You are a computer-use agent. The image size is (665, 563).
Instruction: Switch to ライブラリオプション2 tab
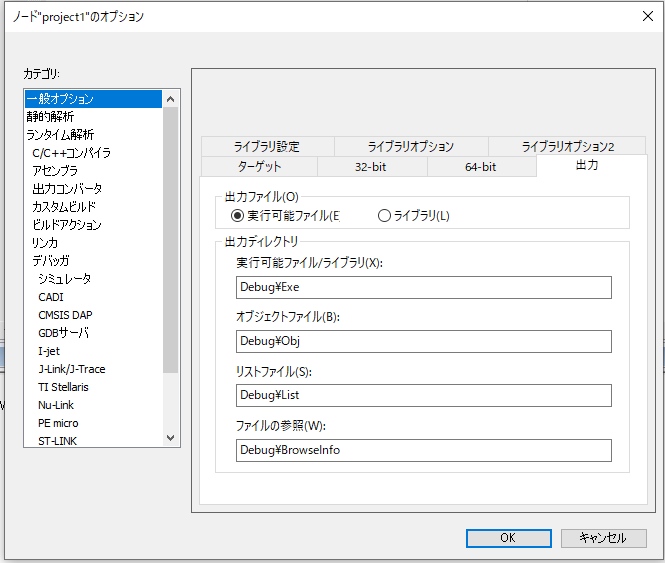567,146
